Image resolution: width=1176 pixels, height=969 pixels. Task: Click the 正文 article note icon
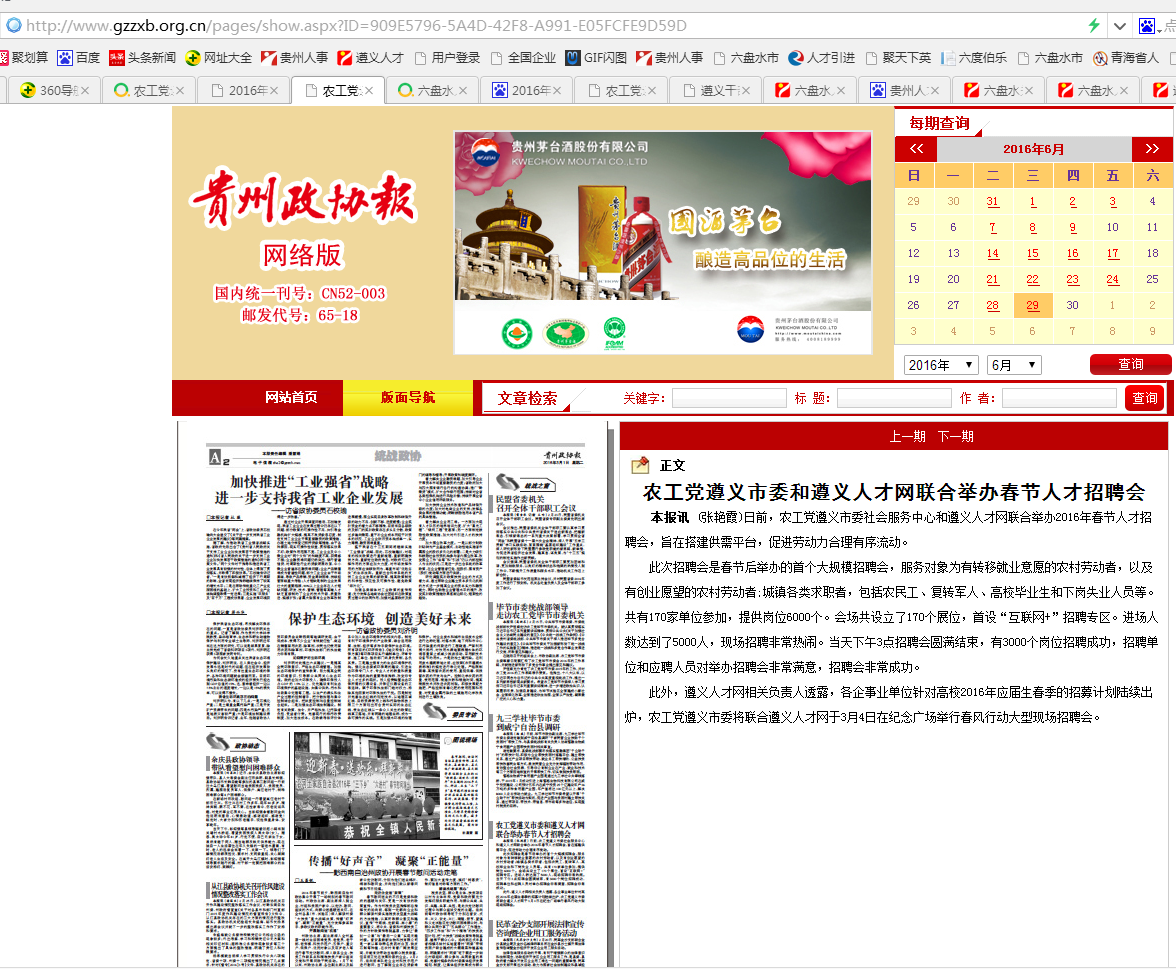point(640,465)
